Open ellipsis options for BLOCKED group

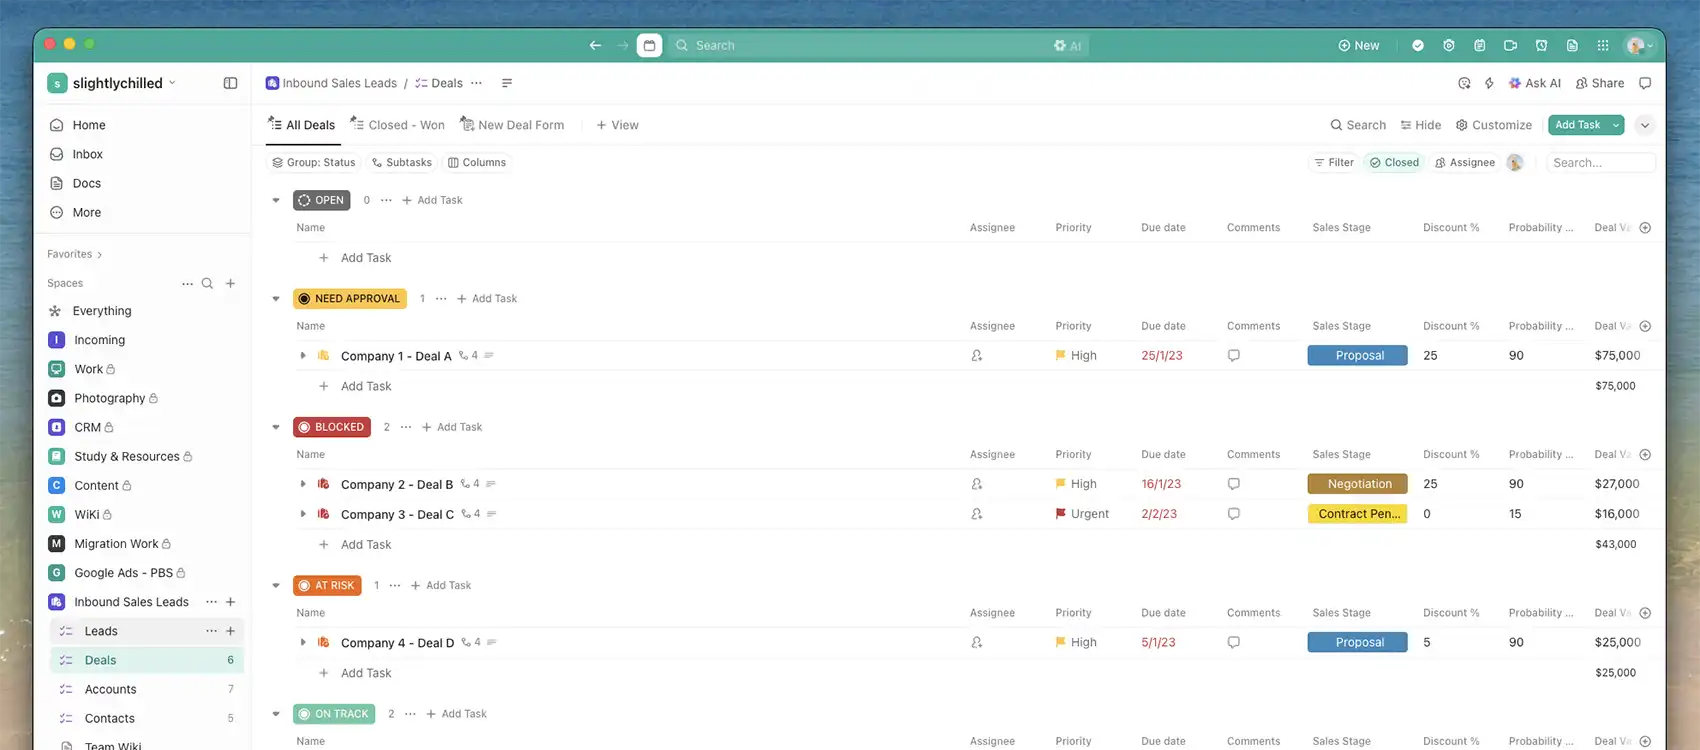(406, 427)
